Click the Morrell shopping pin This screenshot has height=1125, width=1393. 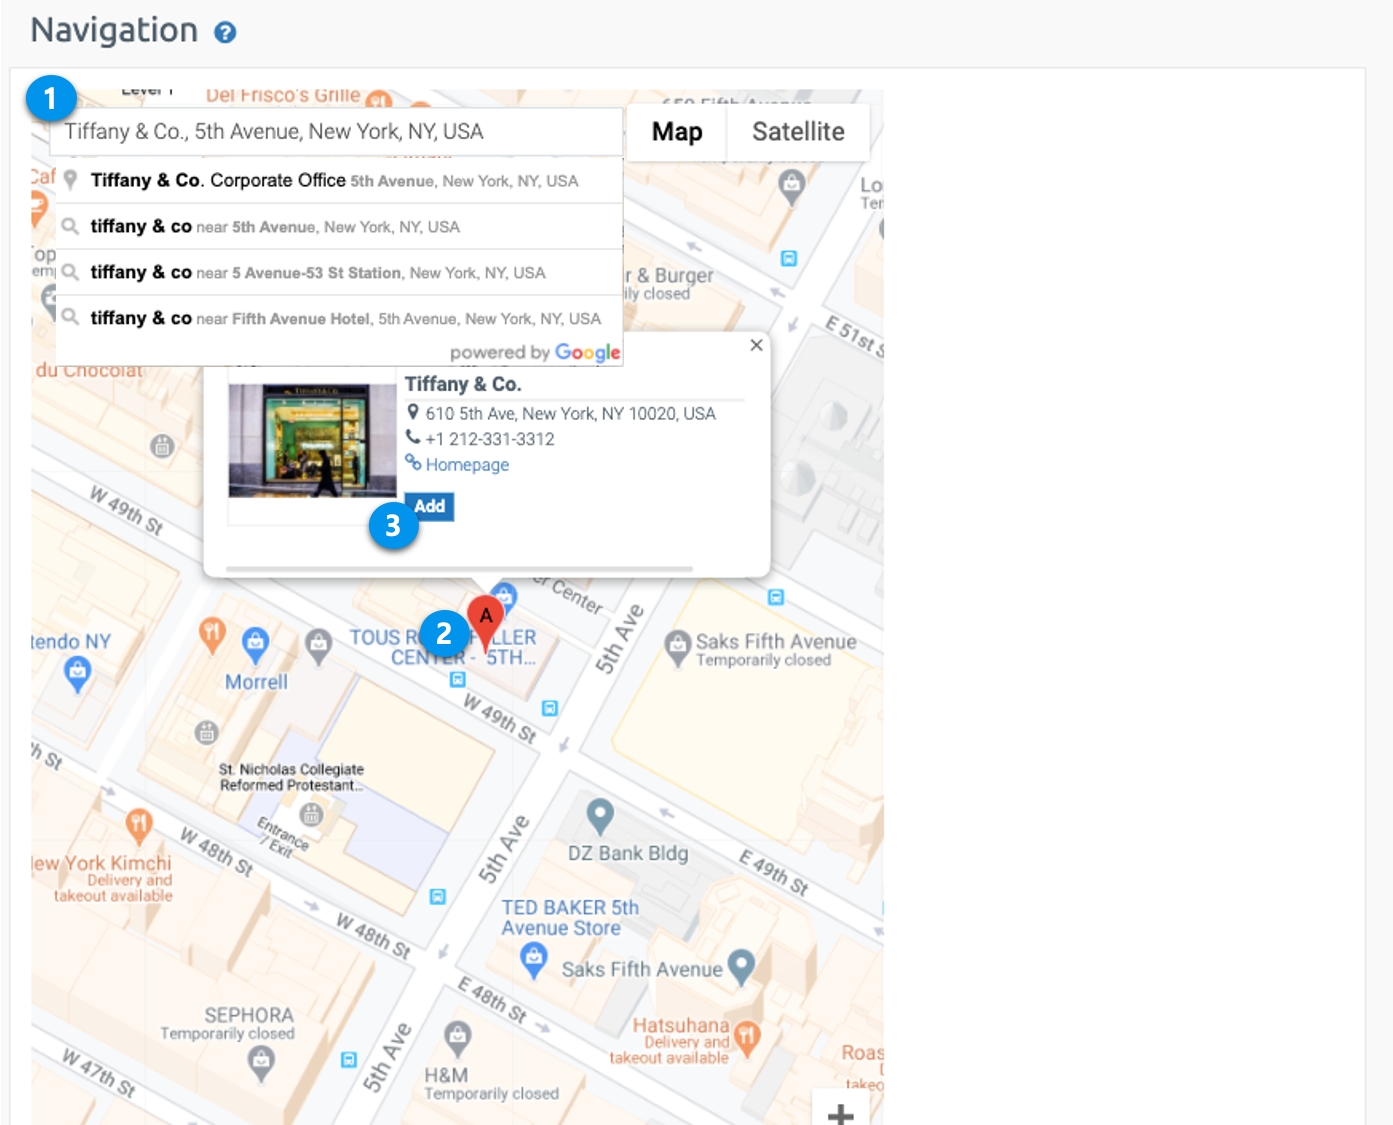[x=255, y=645]
